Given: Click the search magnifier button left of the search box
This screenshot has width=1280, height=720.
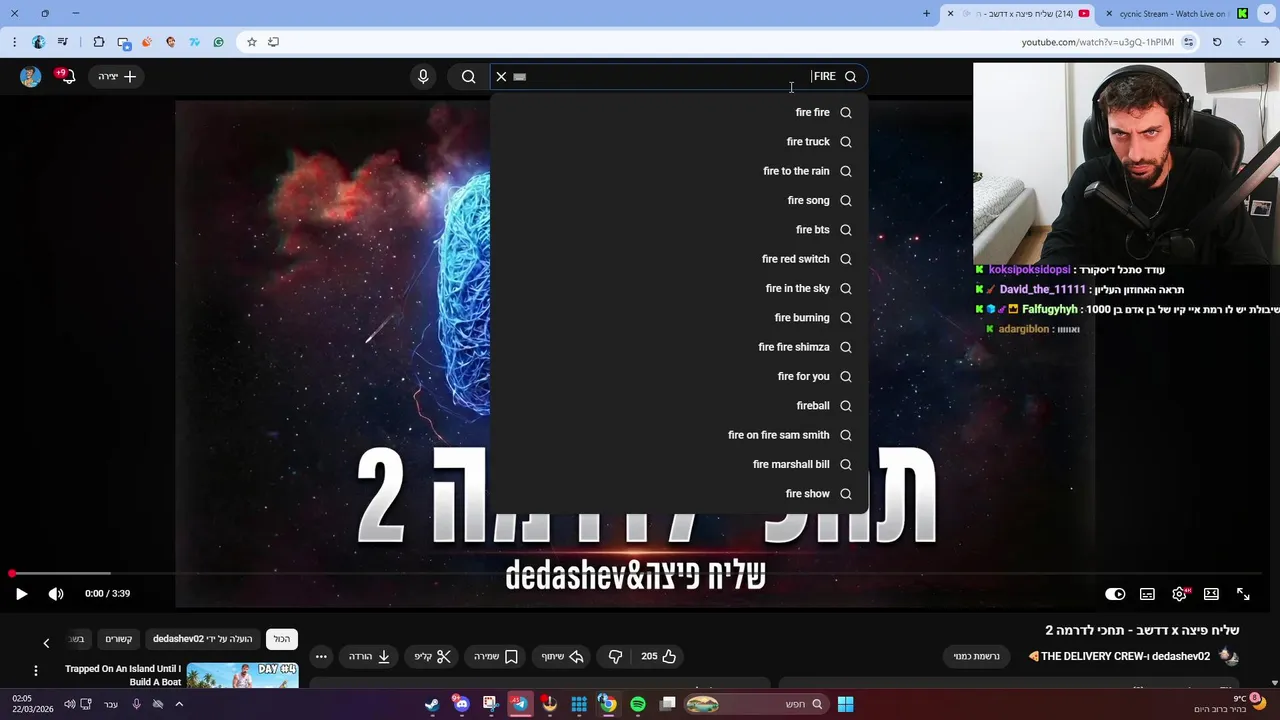Looking at the screenshot, I should (x=468, y=76).
